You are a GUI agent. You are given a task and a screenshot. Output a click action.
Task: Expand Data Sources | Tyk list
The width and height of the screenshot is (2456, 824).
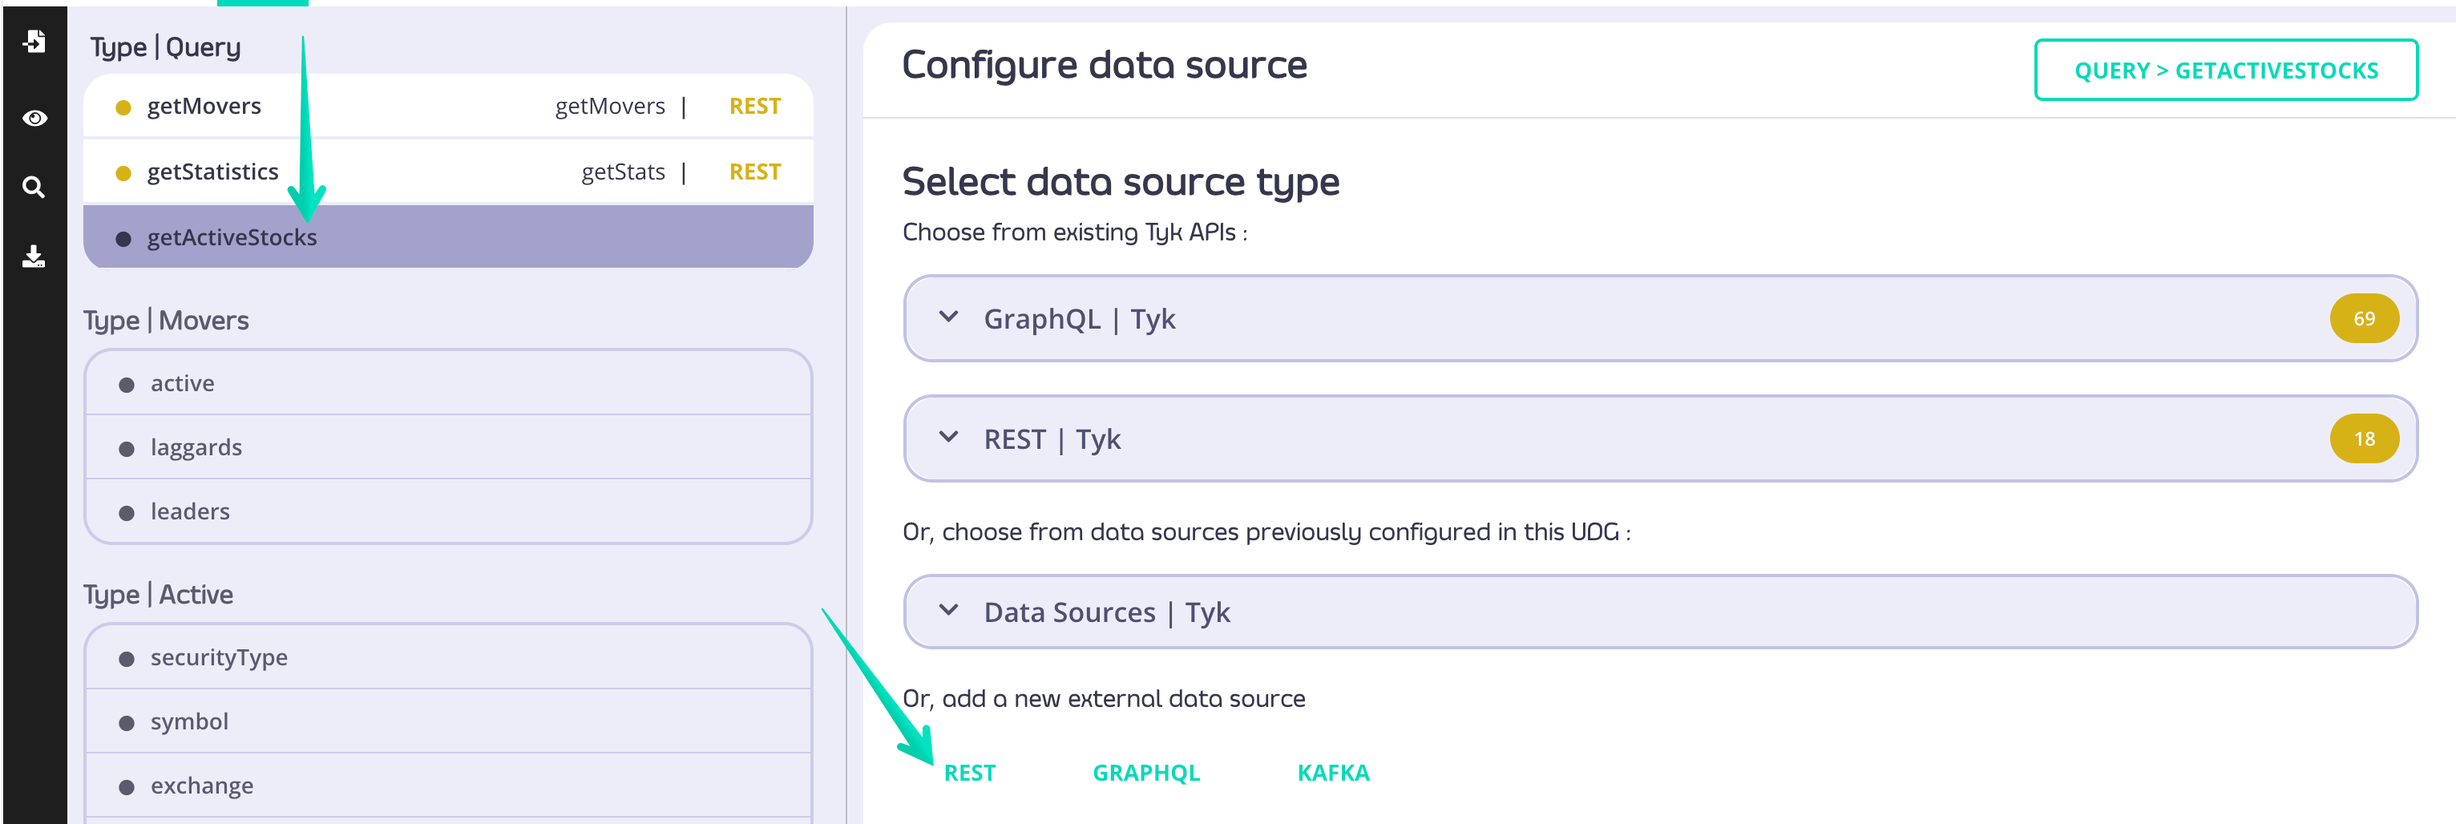[x=949, y=611]
